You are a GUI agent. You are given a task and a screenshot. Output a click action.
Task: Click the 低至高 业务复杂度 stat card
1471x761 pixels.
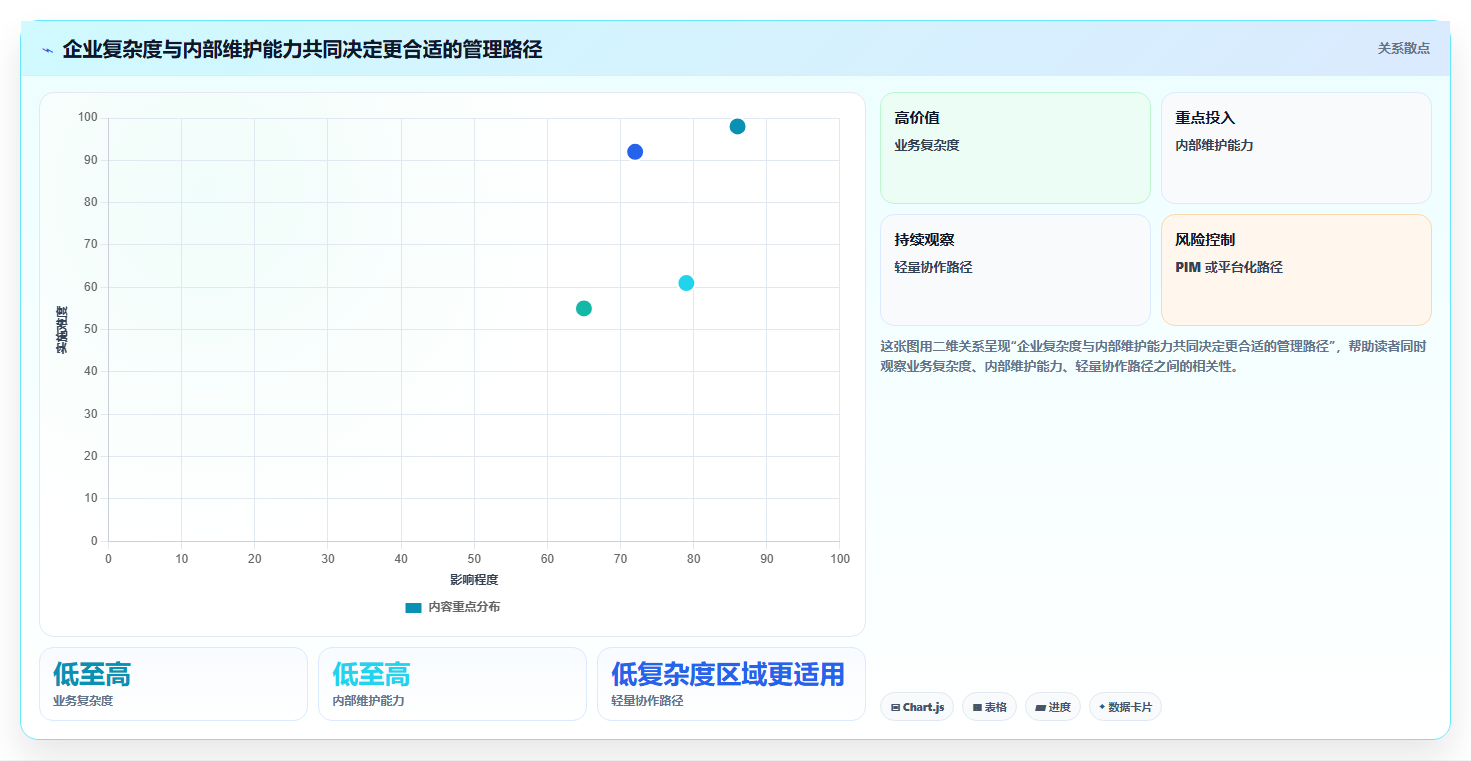[173, 684]
